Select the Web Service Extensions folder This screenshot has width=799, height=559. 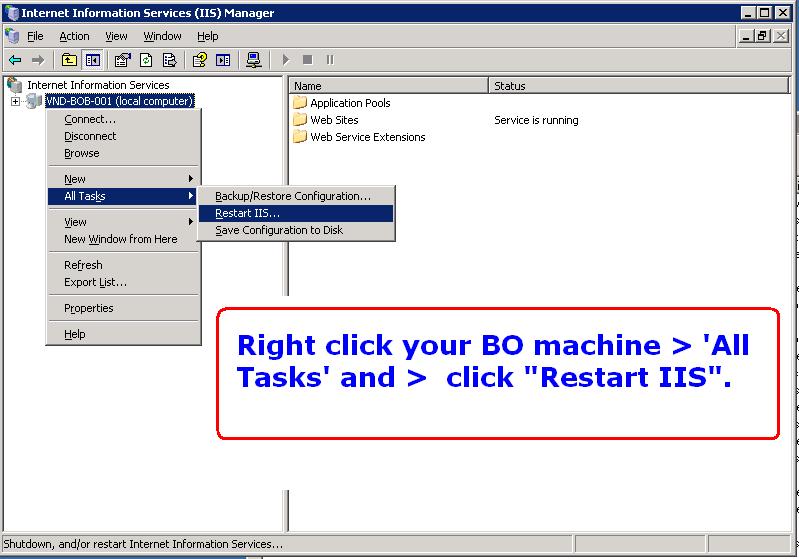click(x=359, y=137)
